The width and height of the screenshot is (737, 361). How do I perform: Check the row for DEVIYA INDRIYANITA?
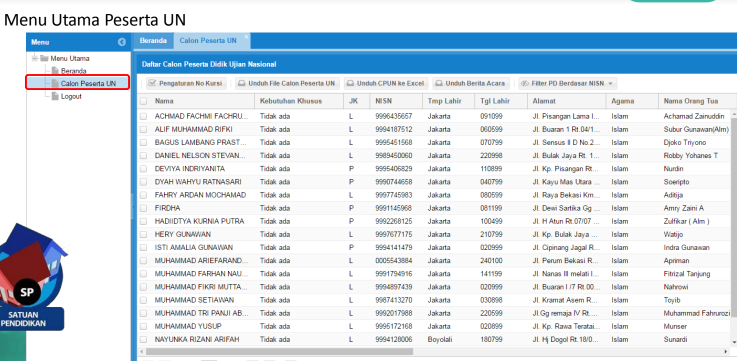click(143, 169)
